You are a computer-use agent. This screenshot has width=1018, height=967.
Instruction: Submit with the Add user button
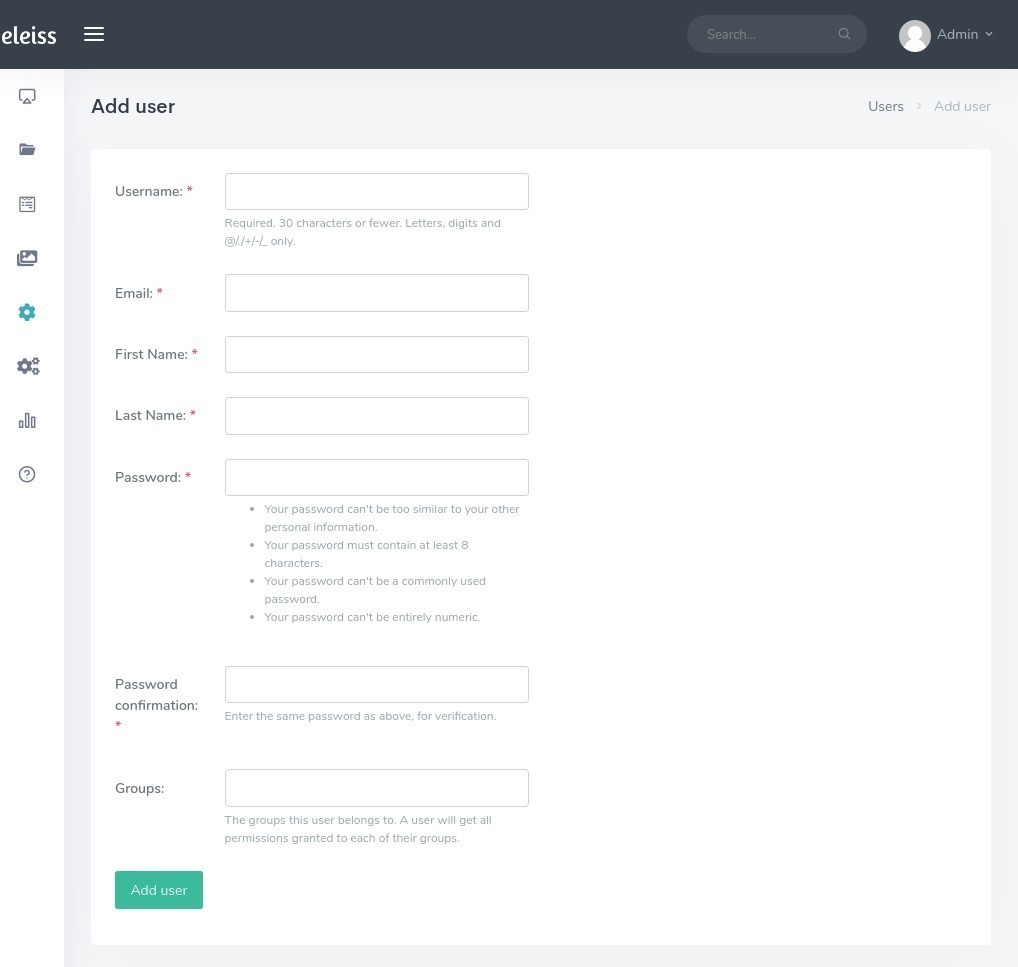159,890
